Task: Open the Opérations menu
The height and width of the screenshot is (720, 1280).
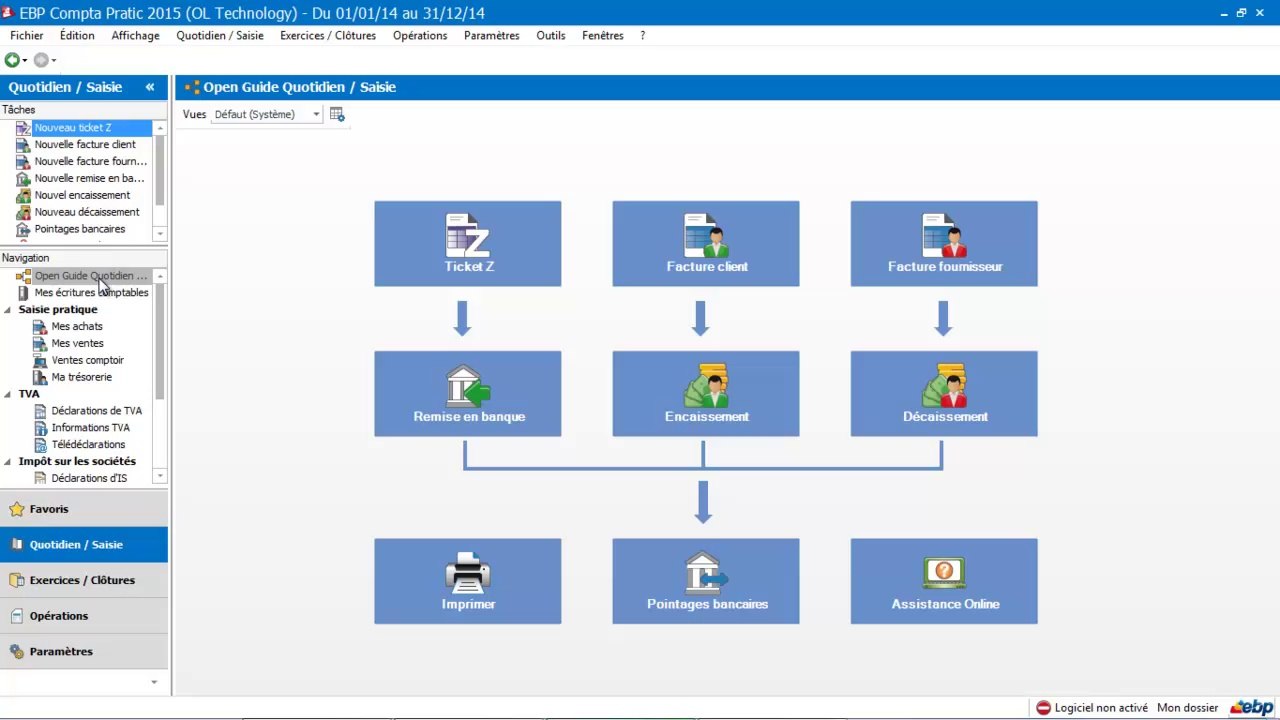Action: tap(420, 36)
